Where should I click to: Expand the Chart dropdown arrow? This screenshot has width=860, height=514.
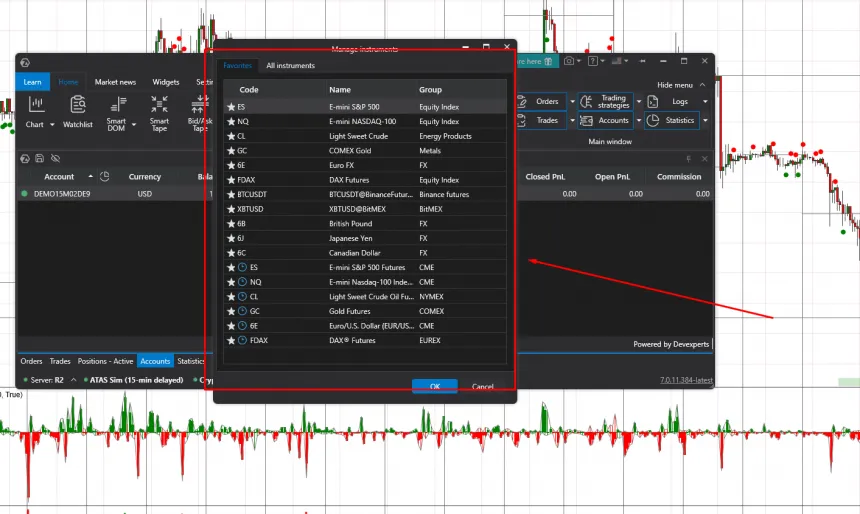[51, 125]
